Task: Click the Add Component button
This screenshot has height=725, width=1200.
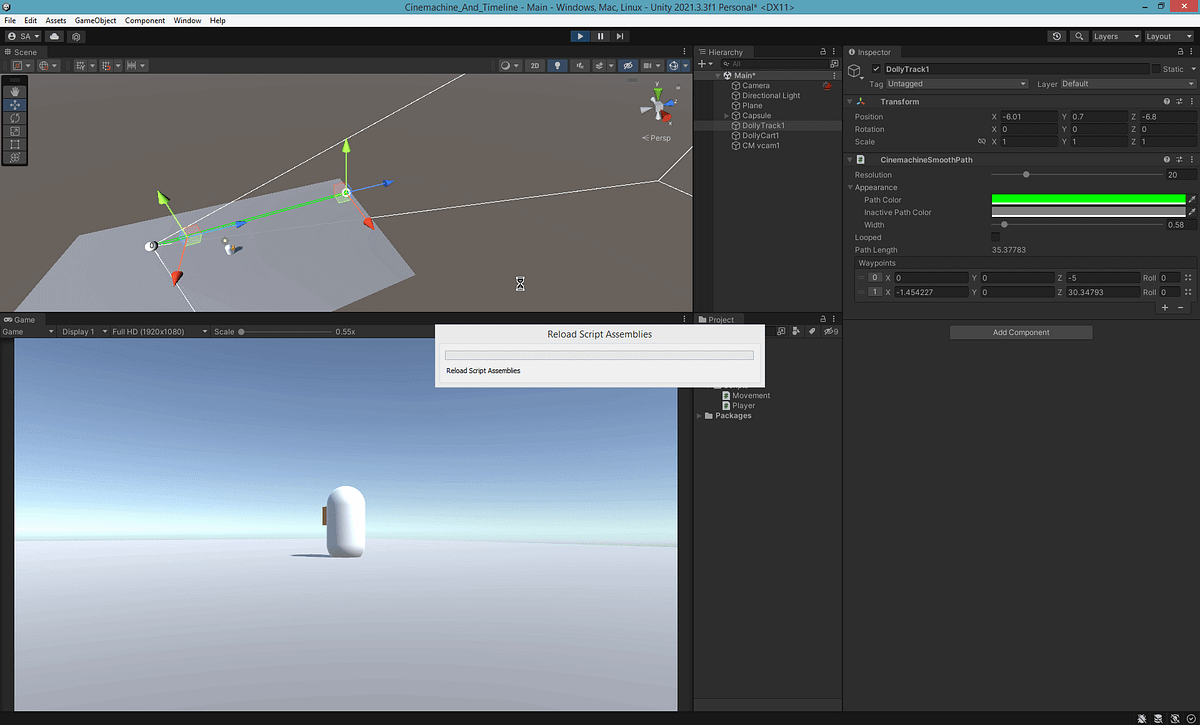Action: (1020, 332)
